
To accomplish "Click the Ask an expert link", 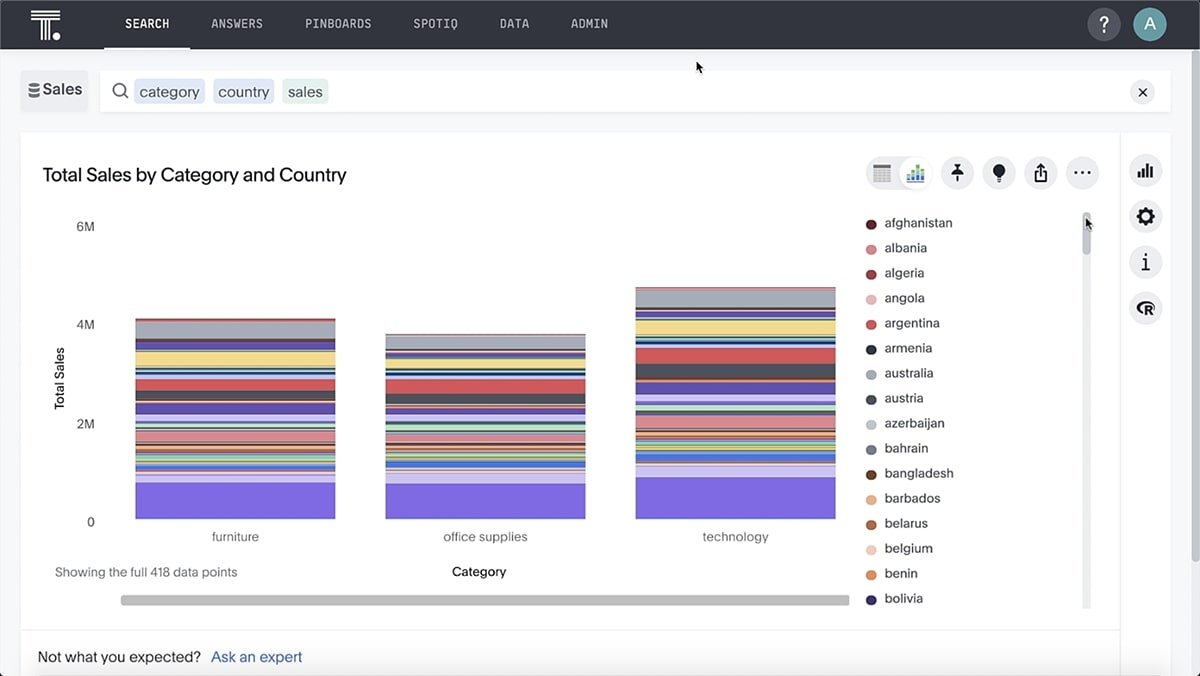I will click(x=256, y=657).
